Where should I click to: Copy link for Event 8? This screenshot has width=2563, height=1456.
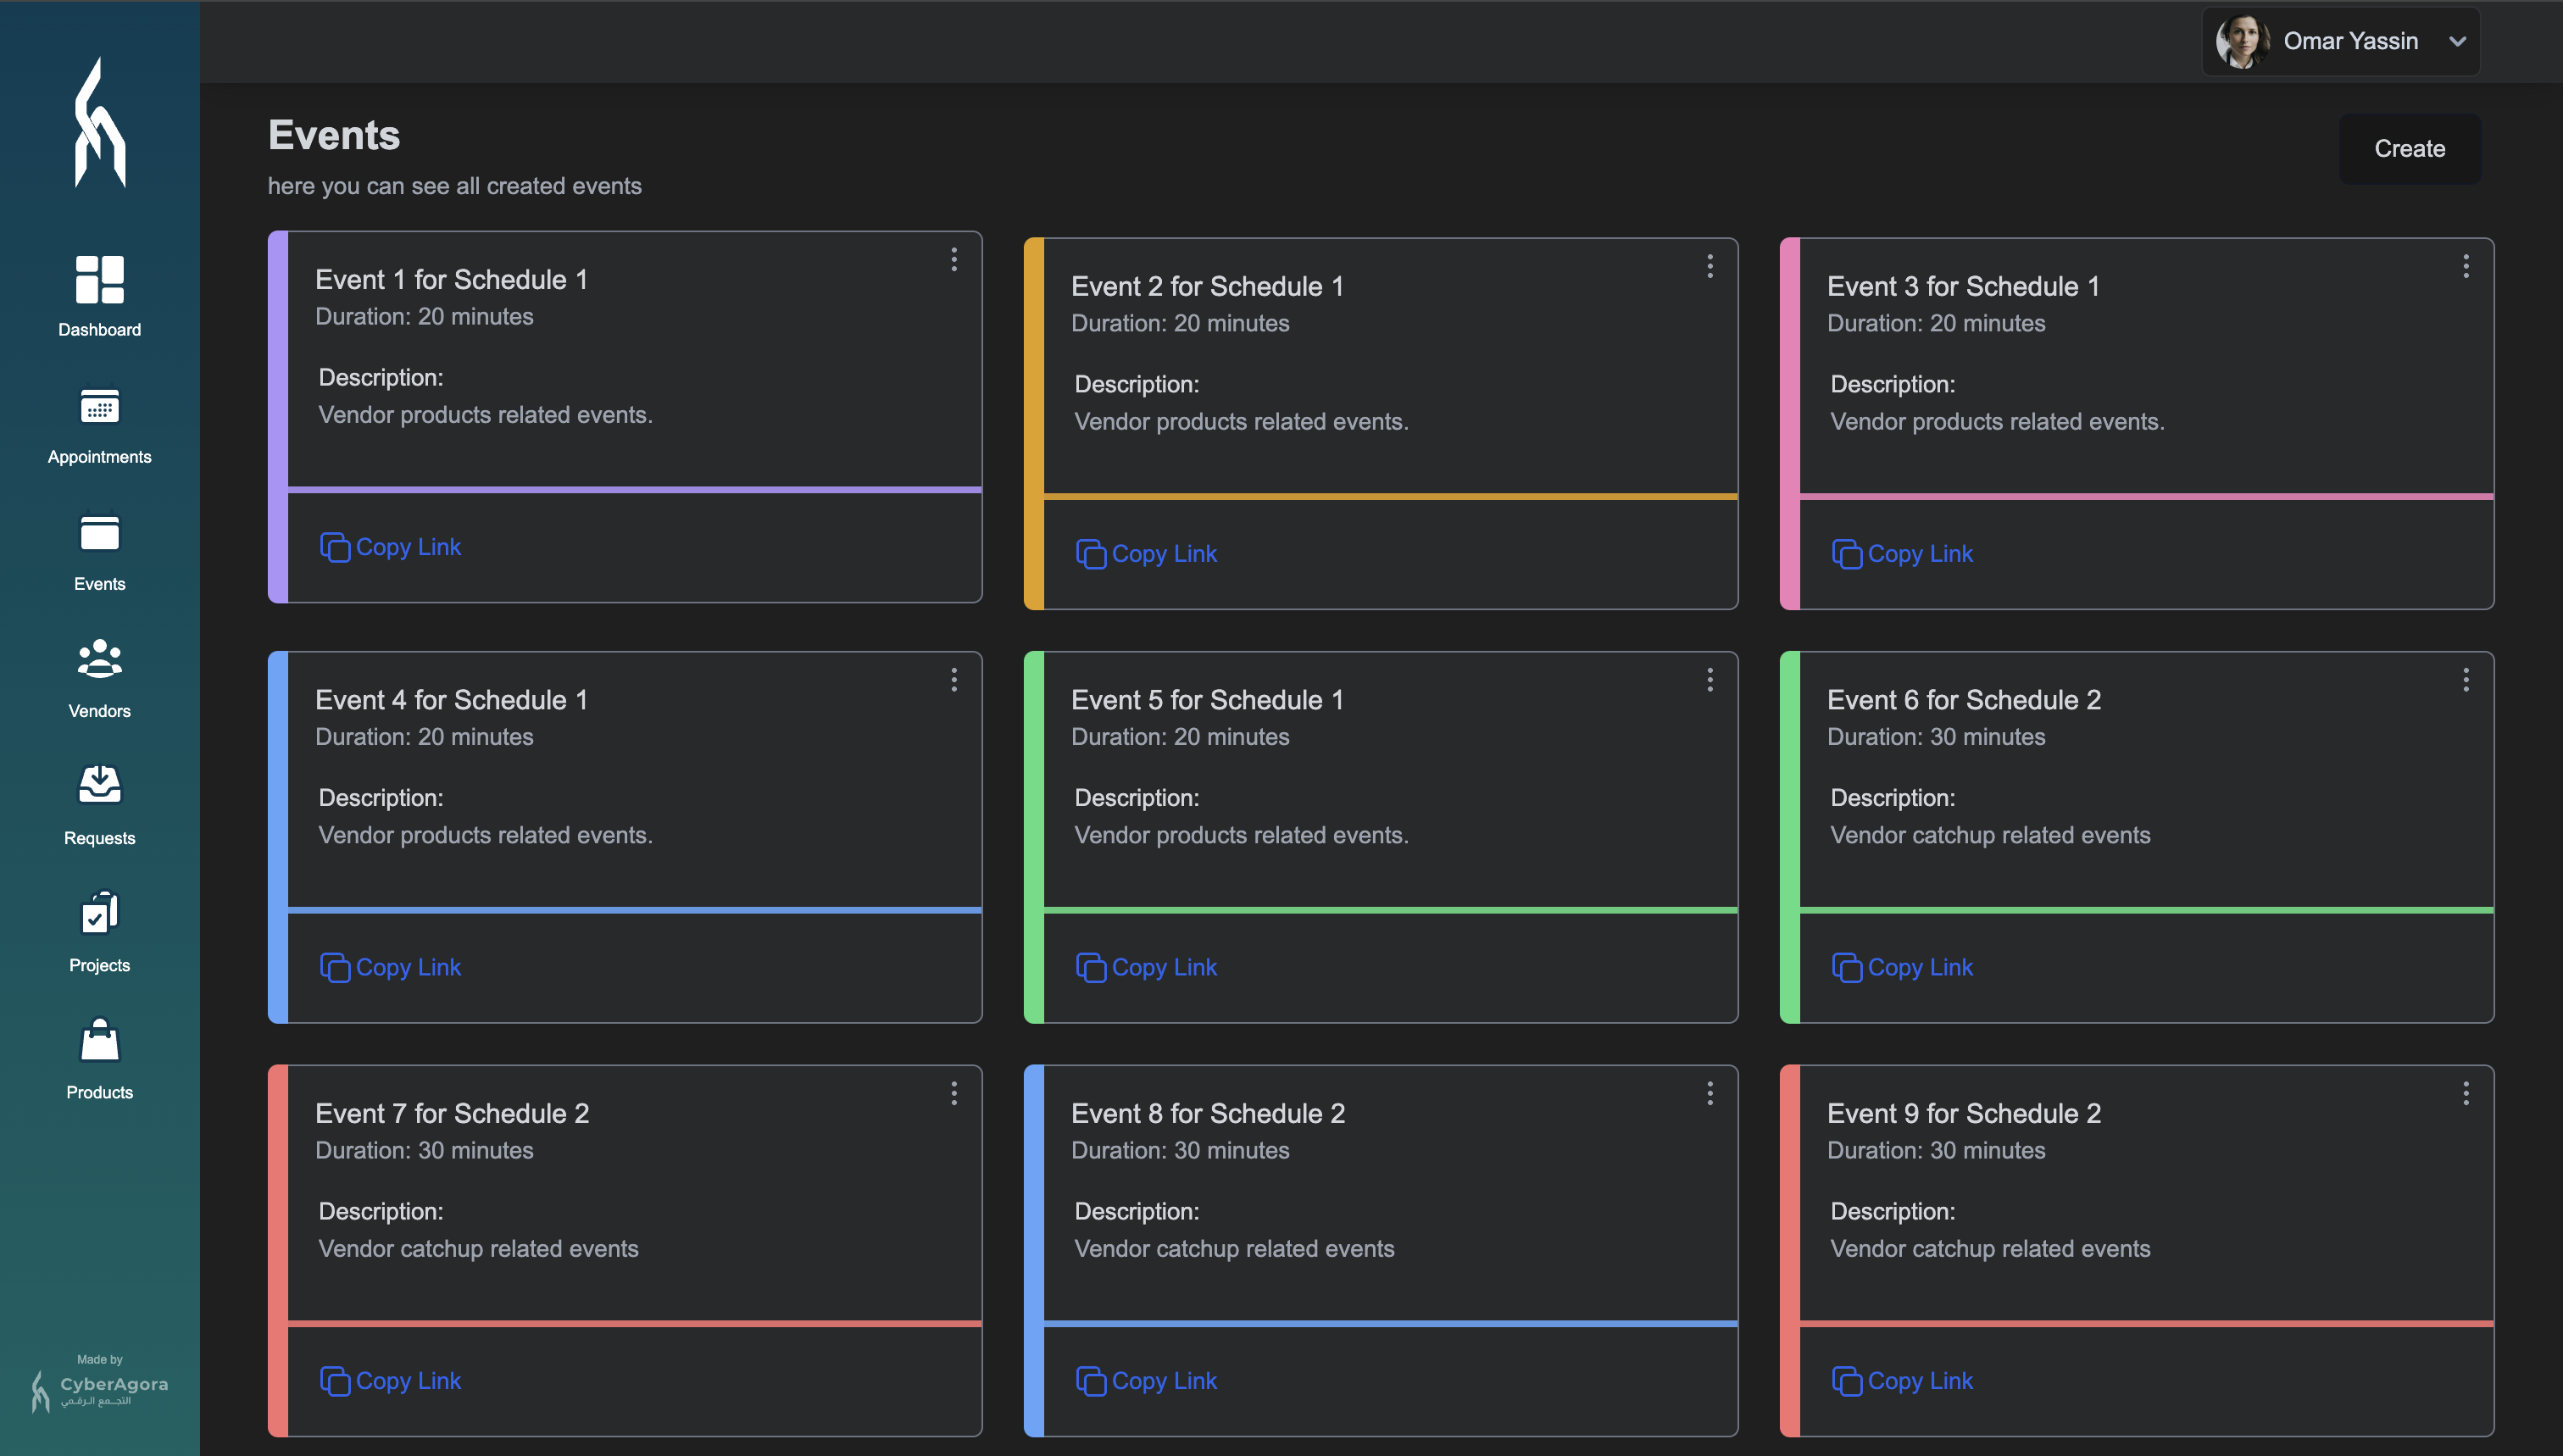tap(1146, 1381)
